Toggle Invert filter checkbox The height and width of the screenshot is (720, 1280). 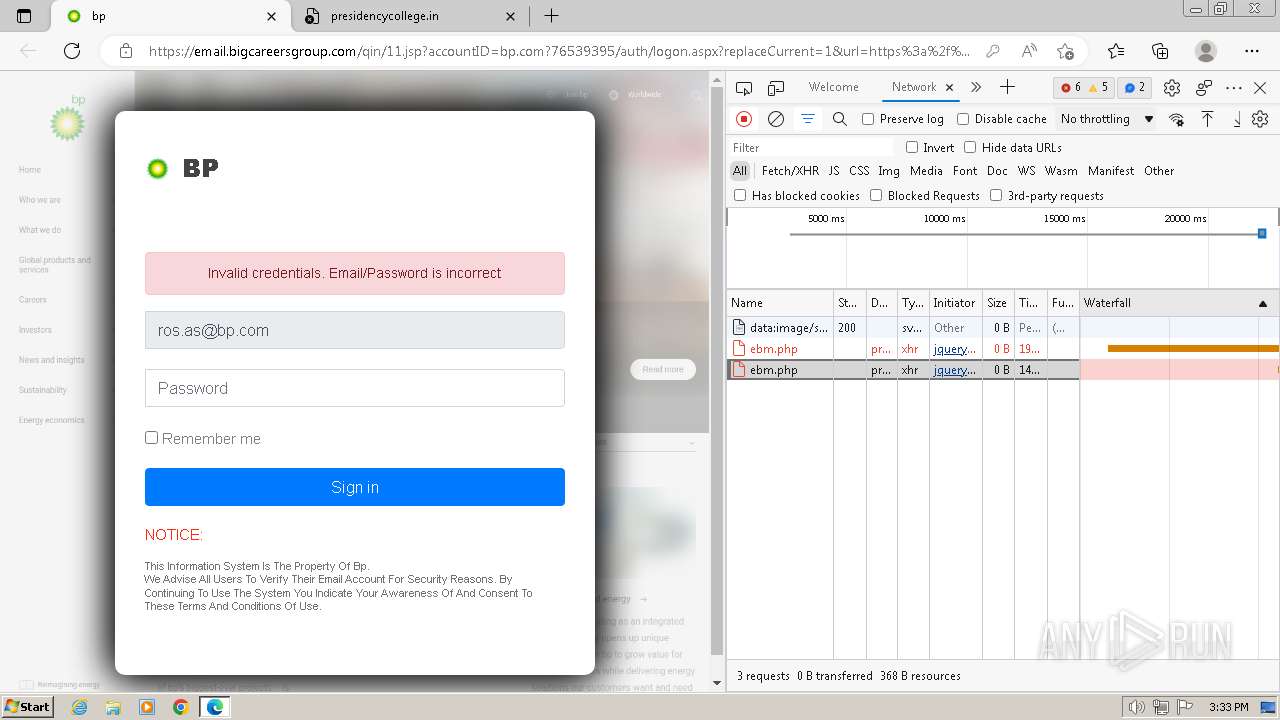pyautogui.click(x=912, y=147)
